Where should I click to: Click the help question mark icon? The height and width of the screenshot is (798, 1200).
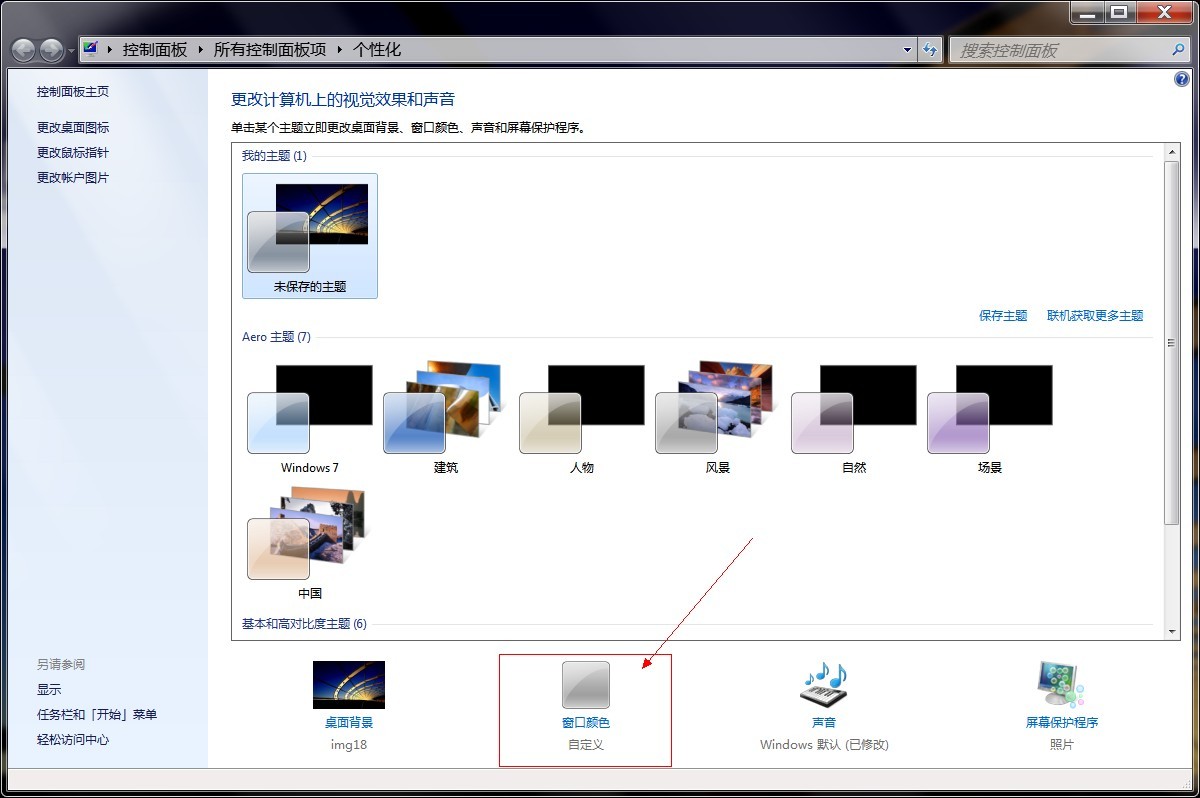click(x=1182, y=79)
